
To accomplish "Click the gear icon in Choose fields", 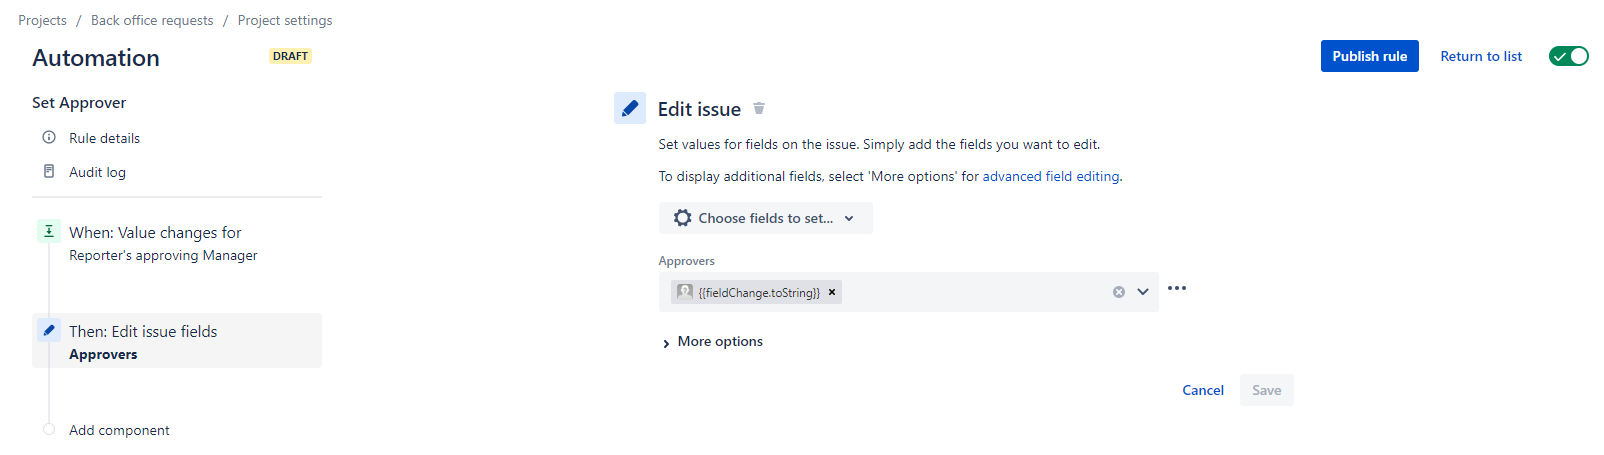I will pos(683,218).
